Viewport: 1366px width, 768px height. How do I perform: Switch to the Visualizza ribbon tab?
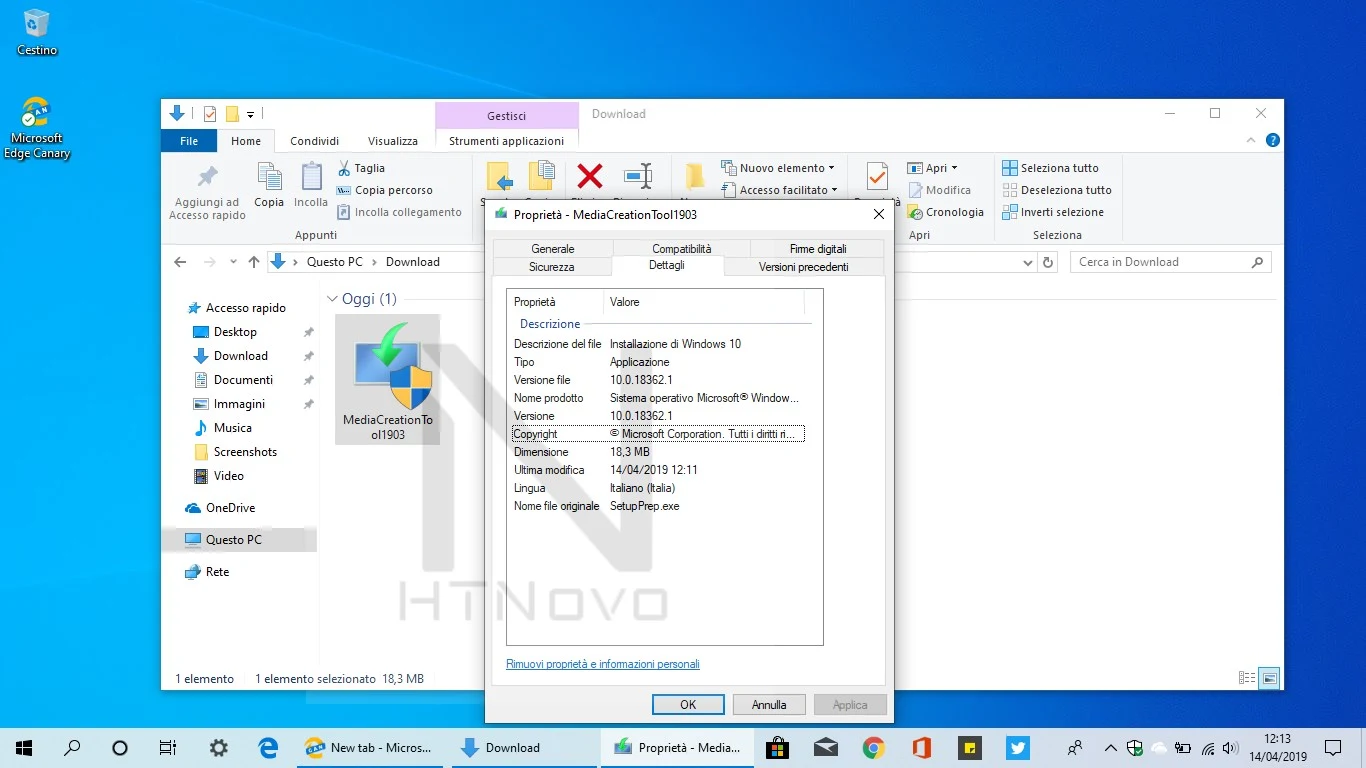(x=393, y=141)
